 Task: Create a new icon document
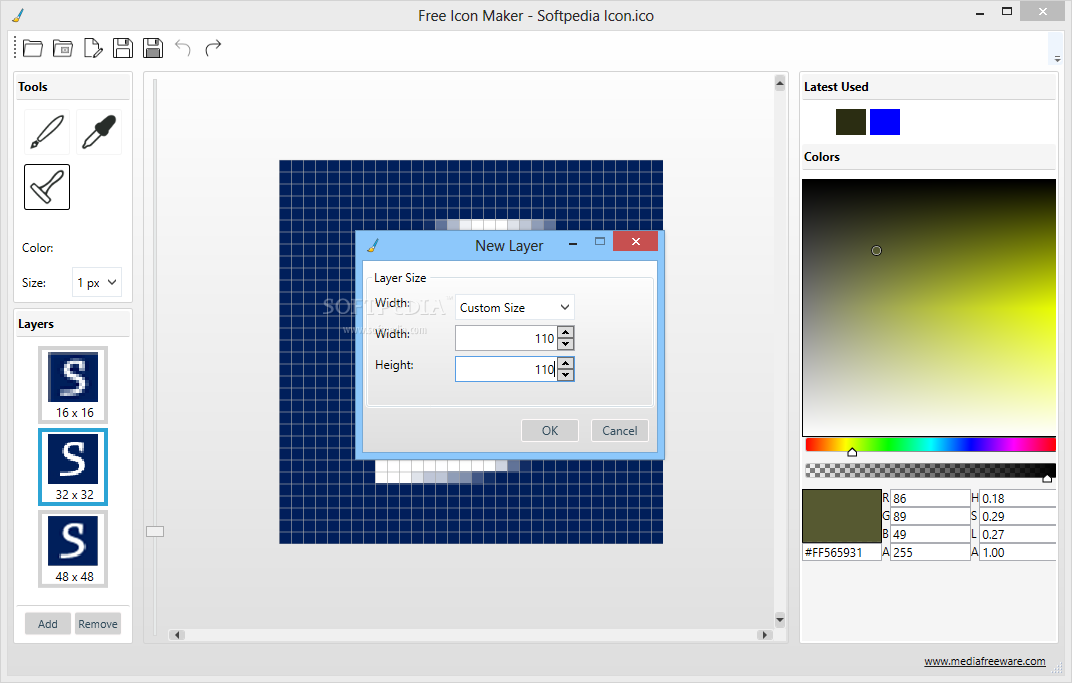[93, 47]
